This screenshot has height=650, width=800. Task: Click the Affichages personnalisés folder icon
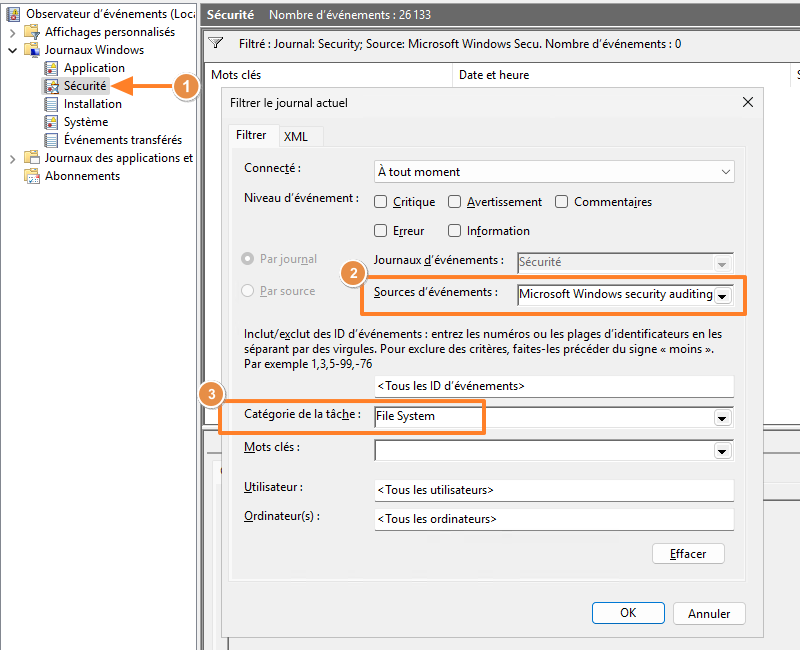[32, 32]
